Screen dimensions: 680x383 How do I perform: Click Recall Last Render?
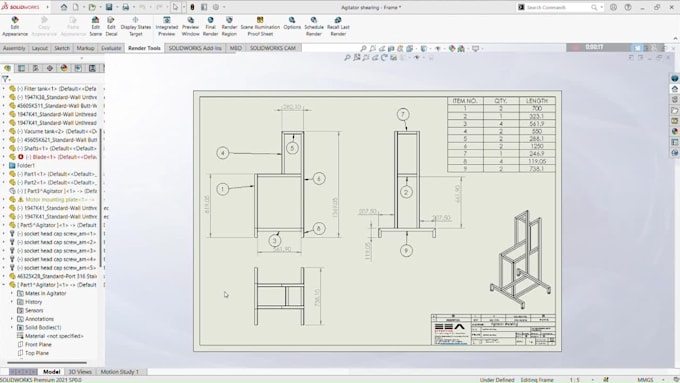[x=338, y=26]
